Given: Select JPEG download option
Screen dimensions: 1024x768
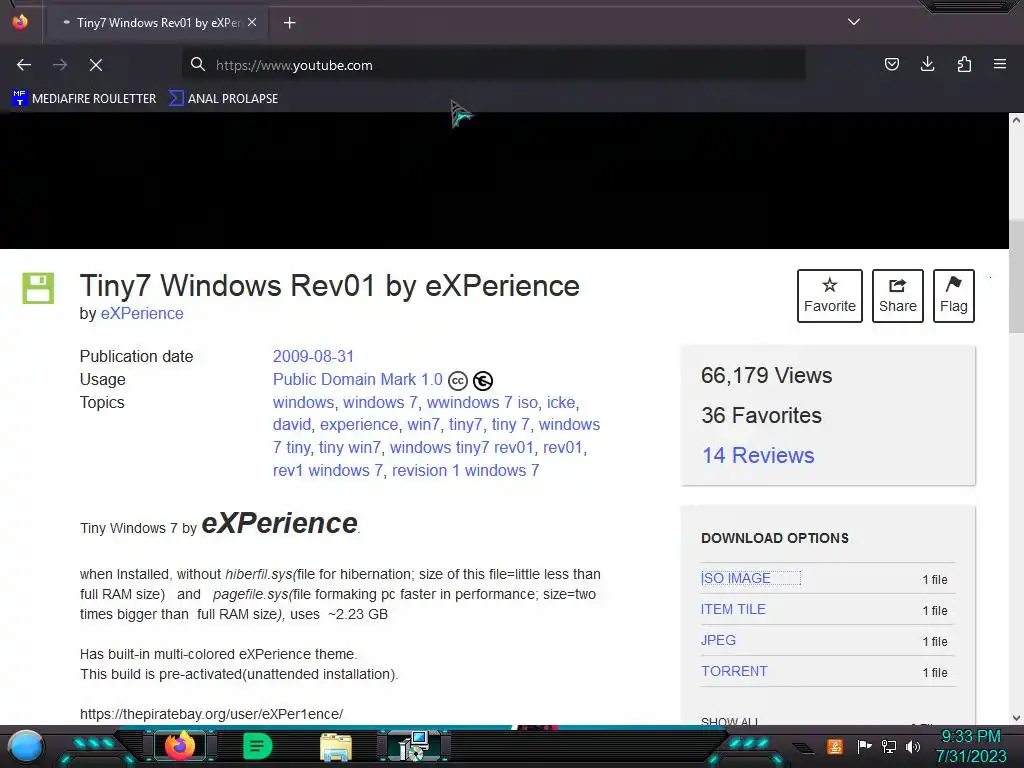Looking at the screenshot, I should pyautogui.click(x=718, y=640).
